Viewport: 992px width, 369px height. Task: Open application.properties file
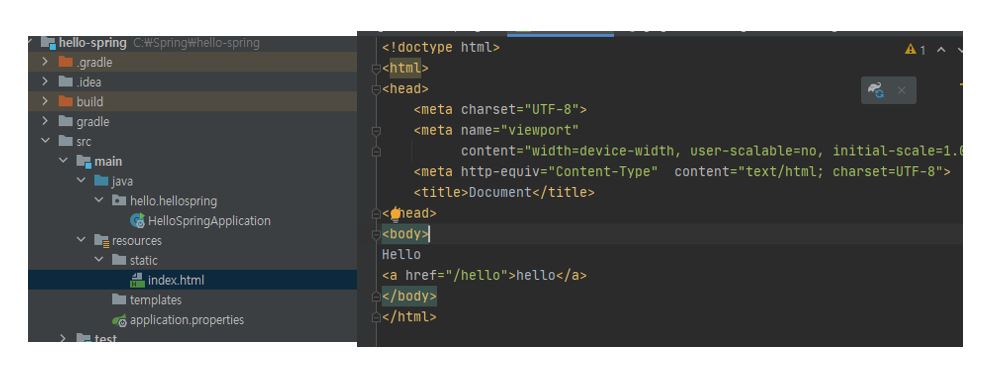tap(187, 320)
